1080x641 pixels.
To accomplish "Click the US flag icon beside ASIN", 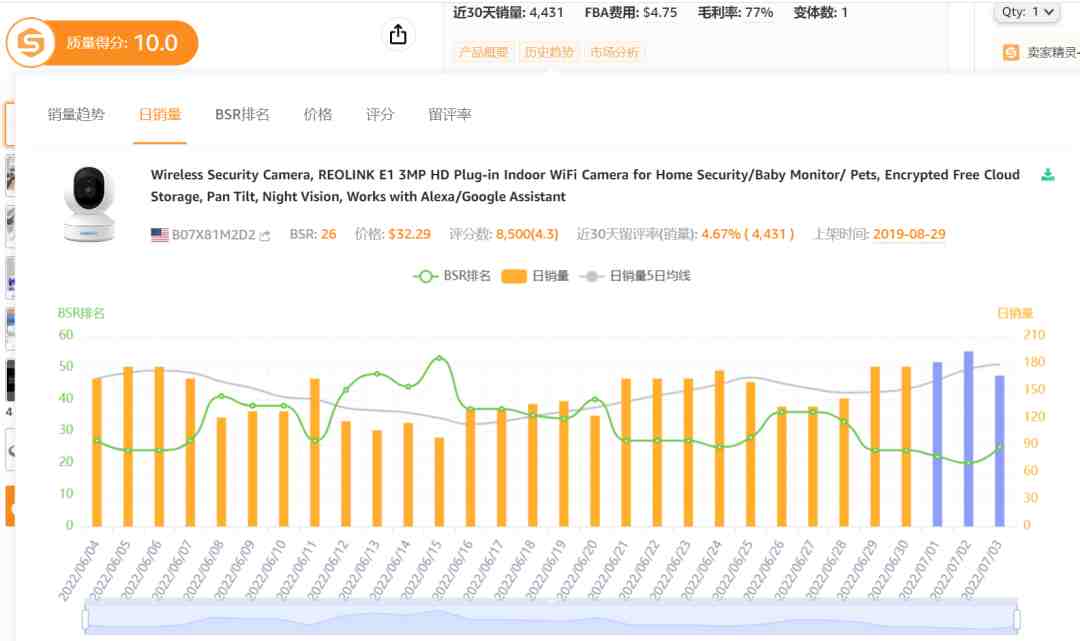I will click(x=159, y=235).
